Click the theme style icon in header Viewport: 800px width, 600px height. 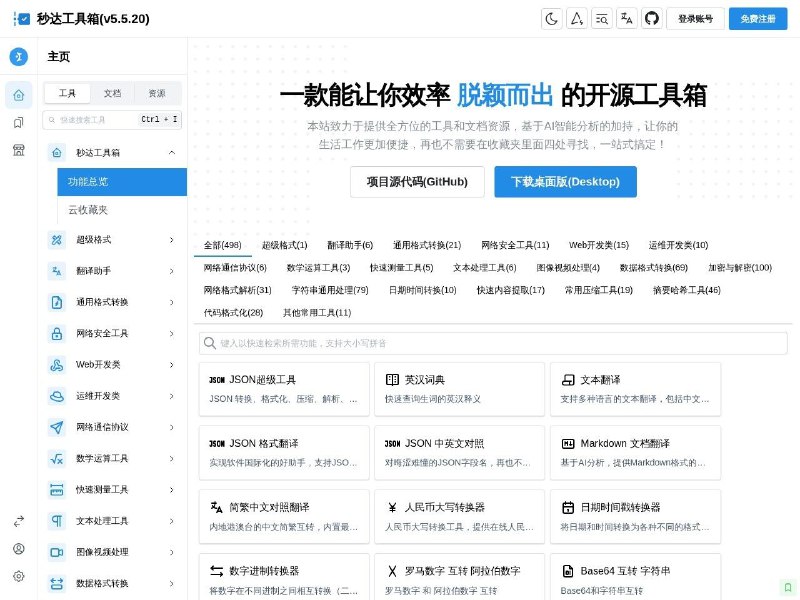pos(577,19)
